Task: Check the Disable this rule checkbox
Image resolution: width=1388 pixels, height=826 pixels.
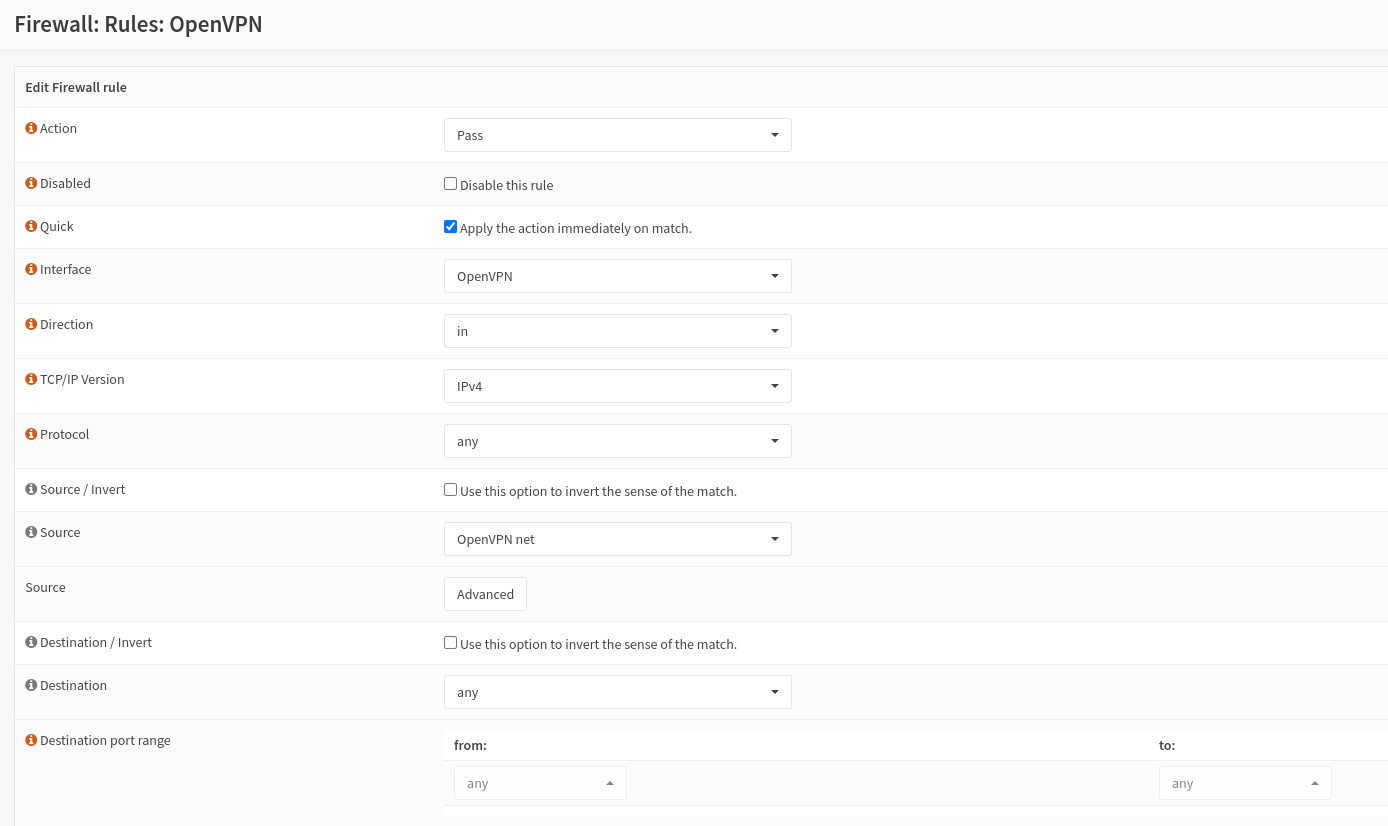Action: point(450,184)
